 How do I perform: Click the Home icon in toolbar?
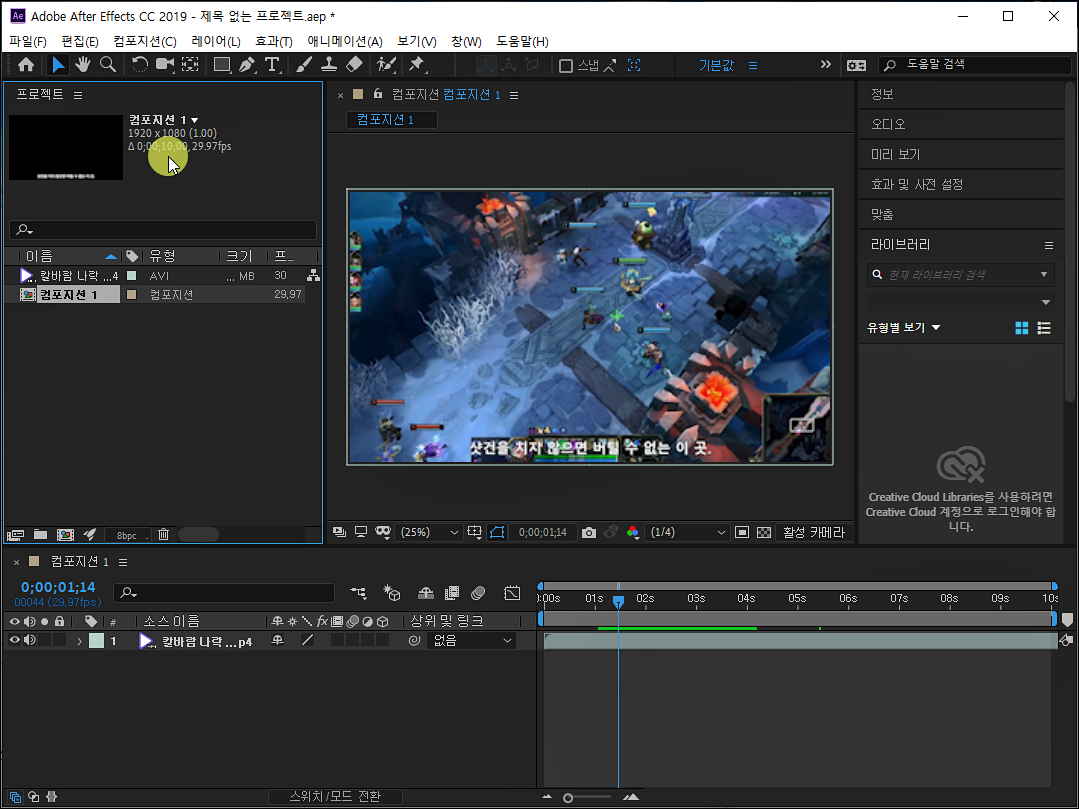pyautogui.click(x=26, y=65)
